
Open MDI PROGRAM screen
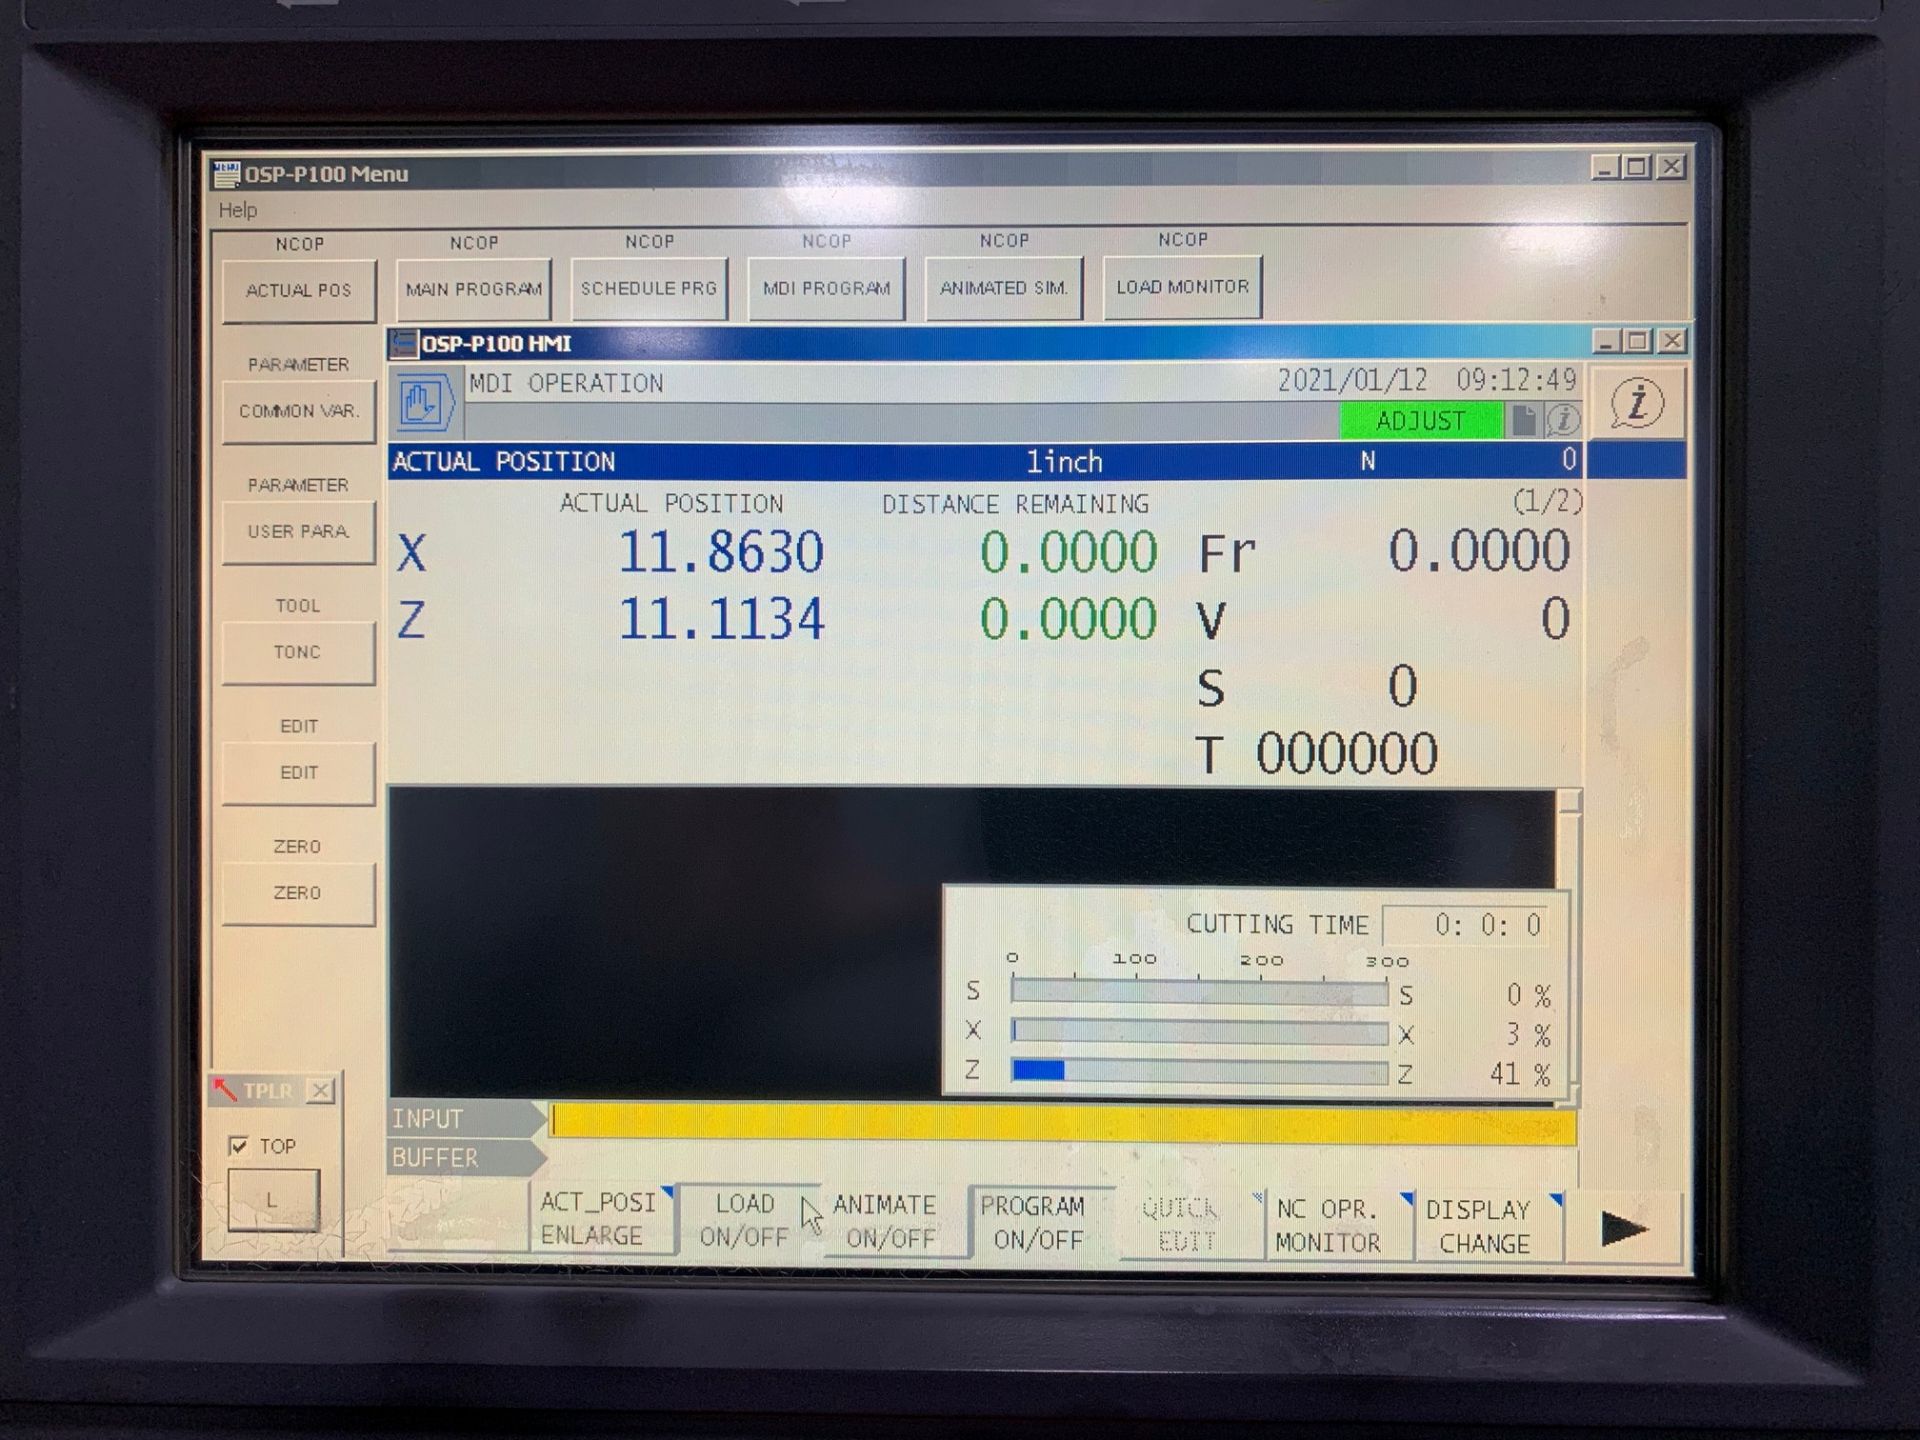(826, 288)
